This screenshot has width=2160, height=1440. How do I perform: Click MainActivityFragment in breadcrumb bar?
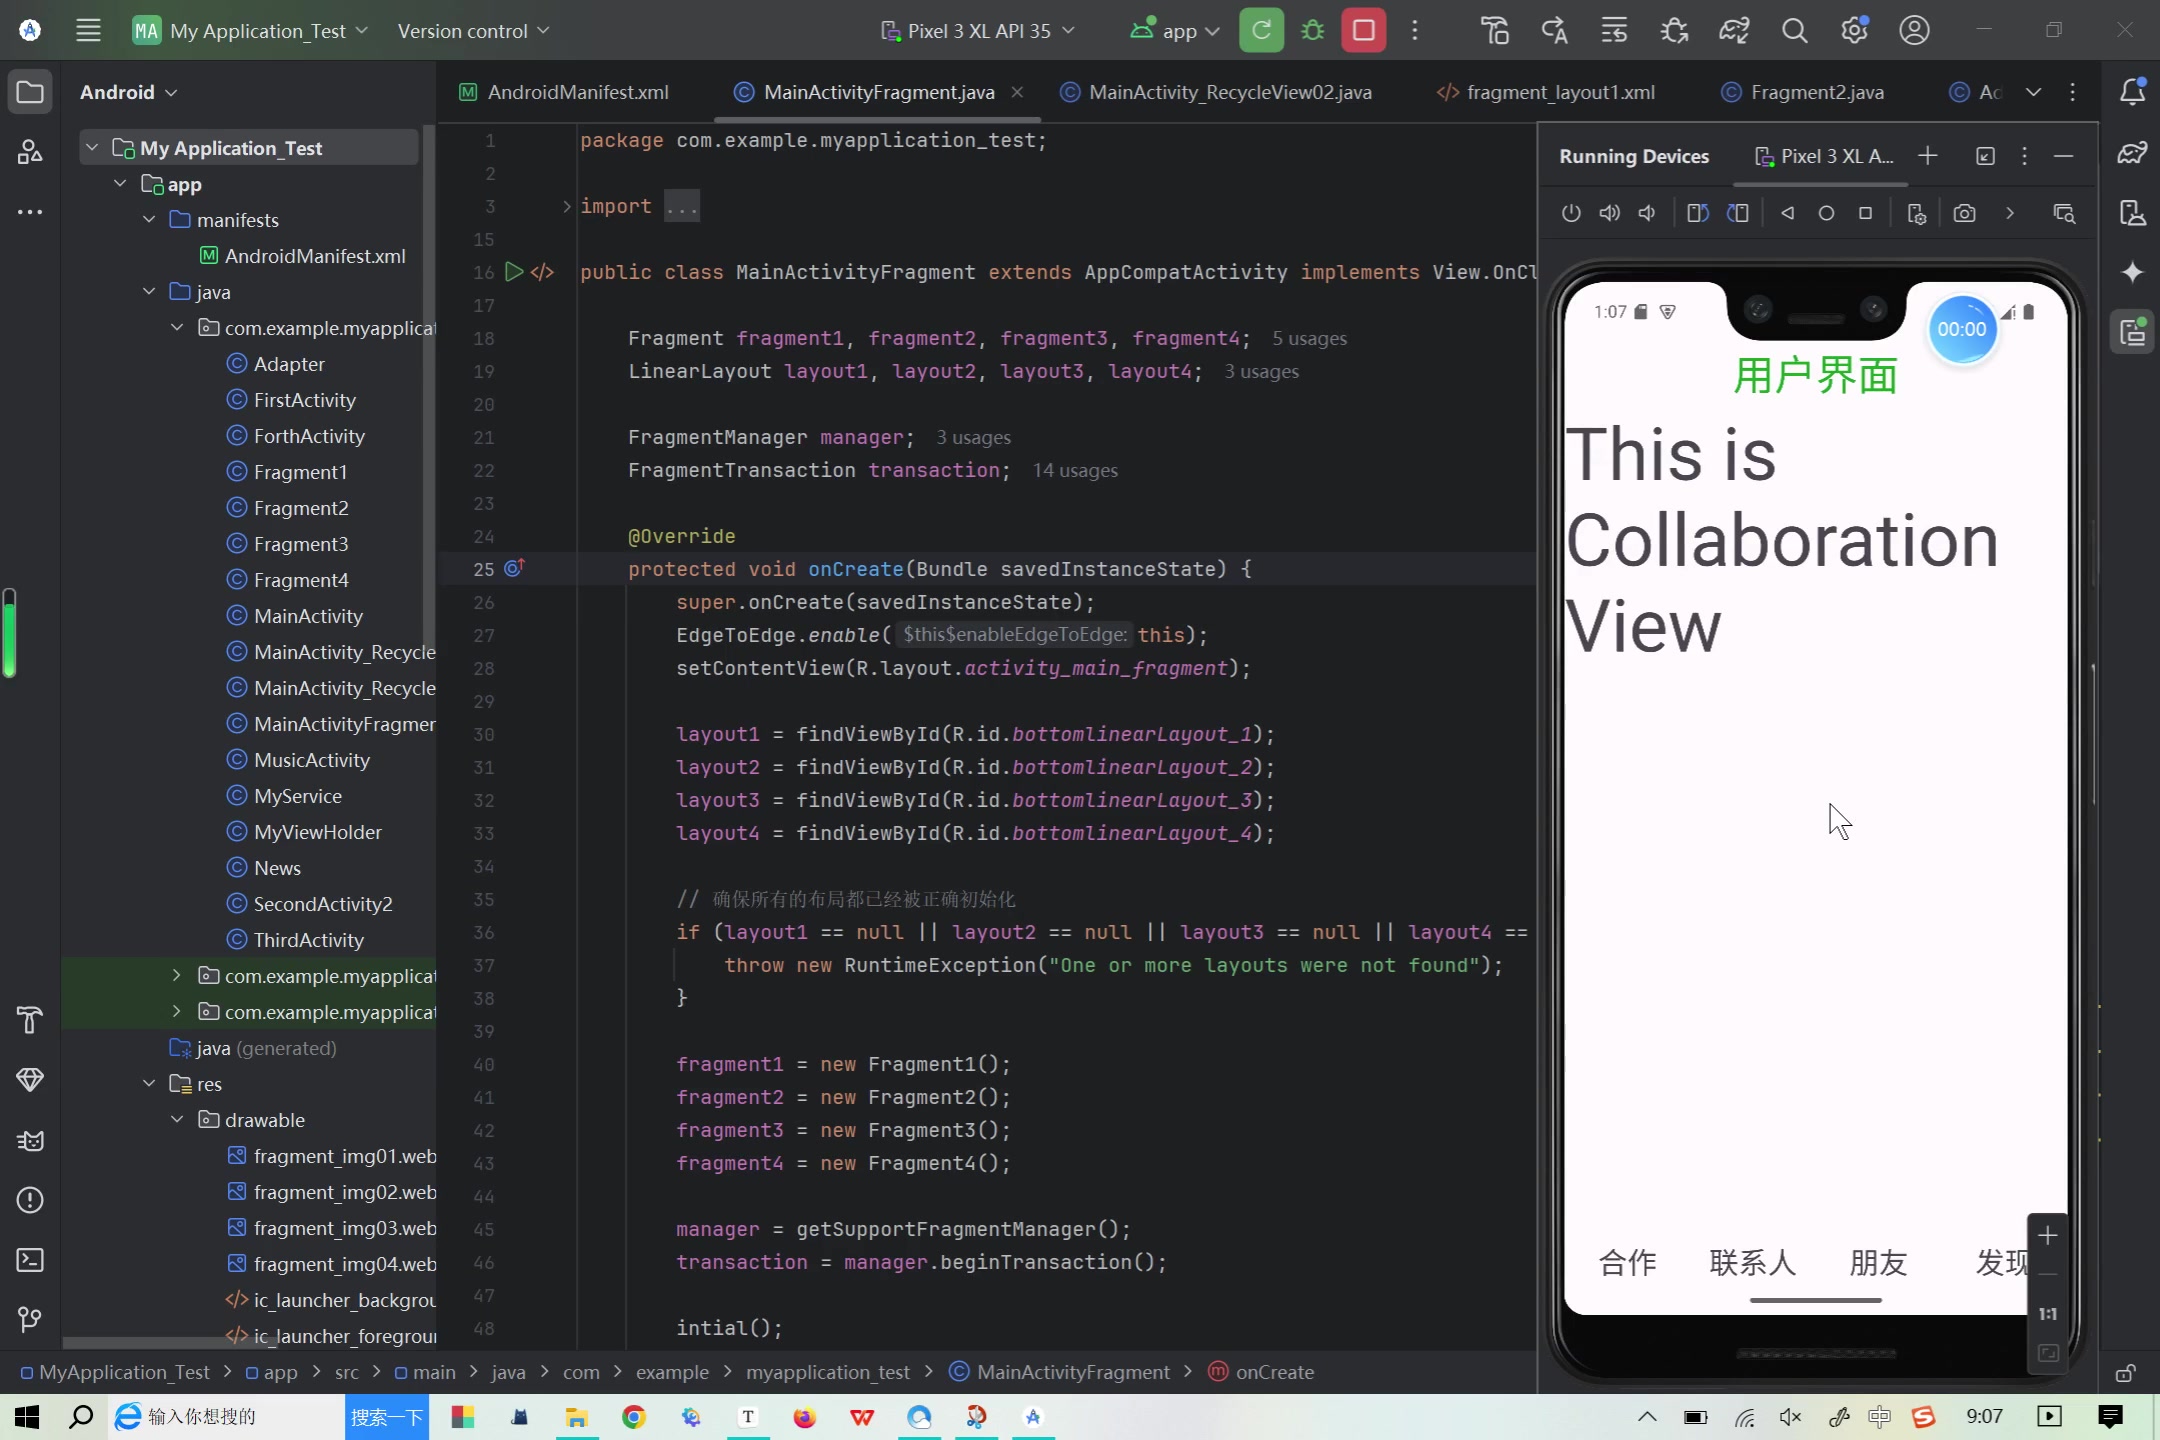[x=1072, y=1372]
